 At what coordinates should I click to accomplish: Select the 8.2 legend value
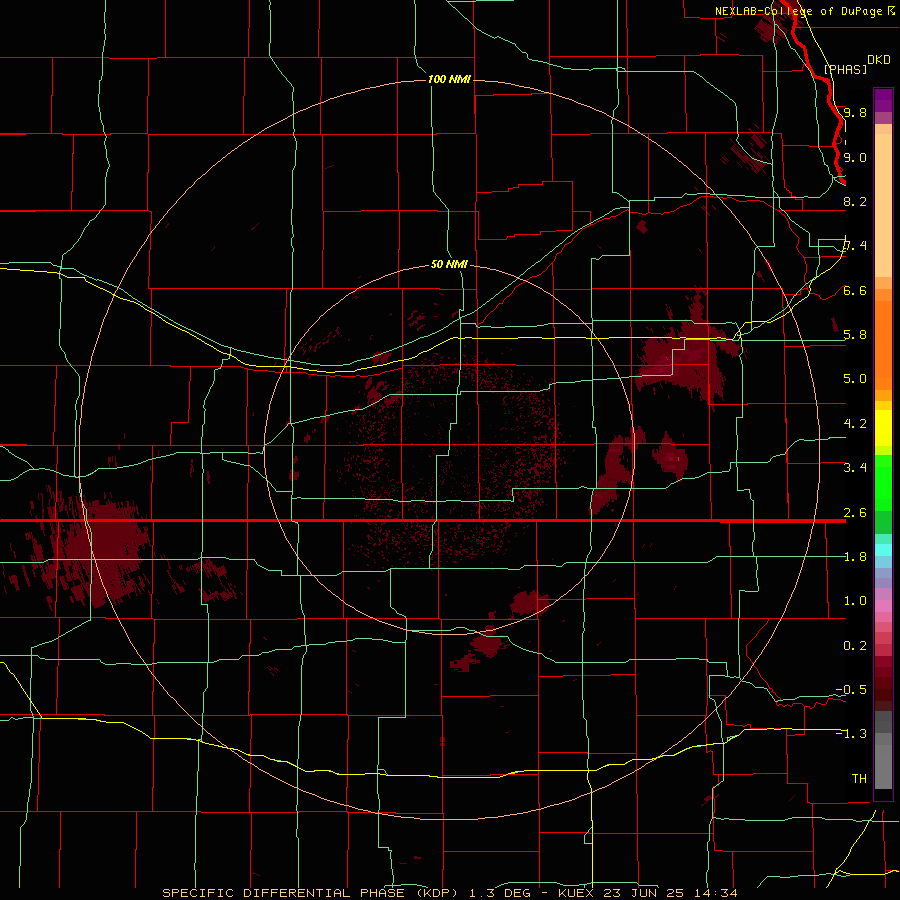pos(855,201)
